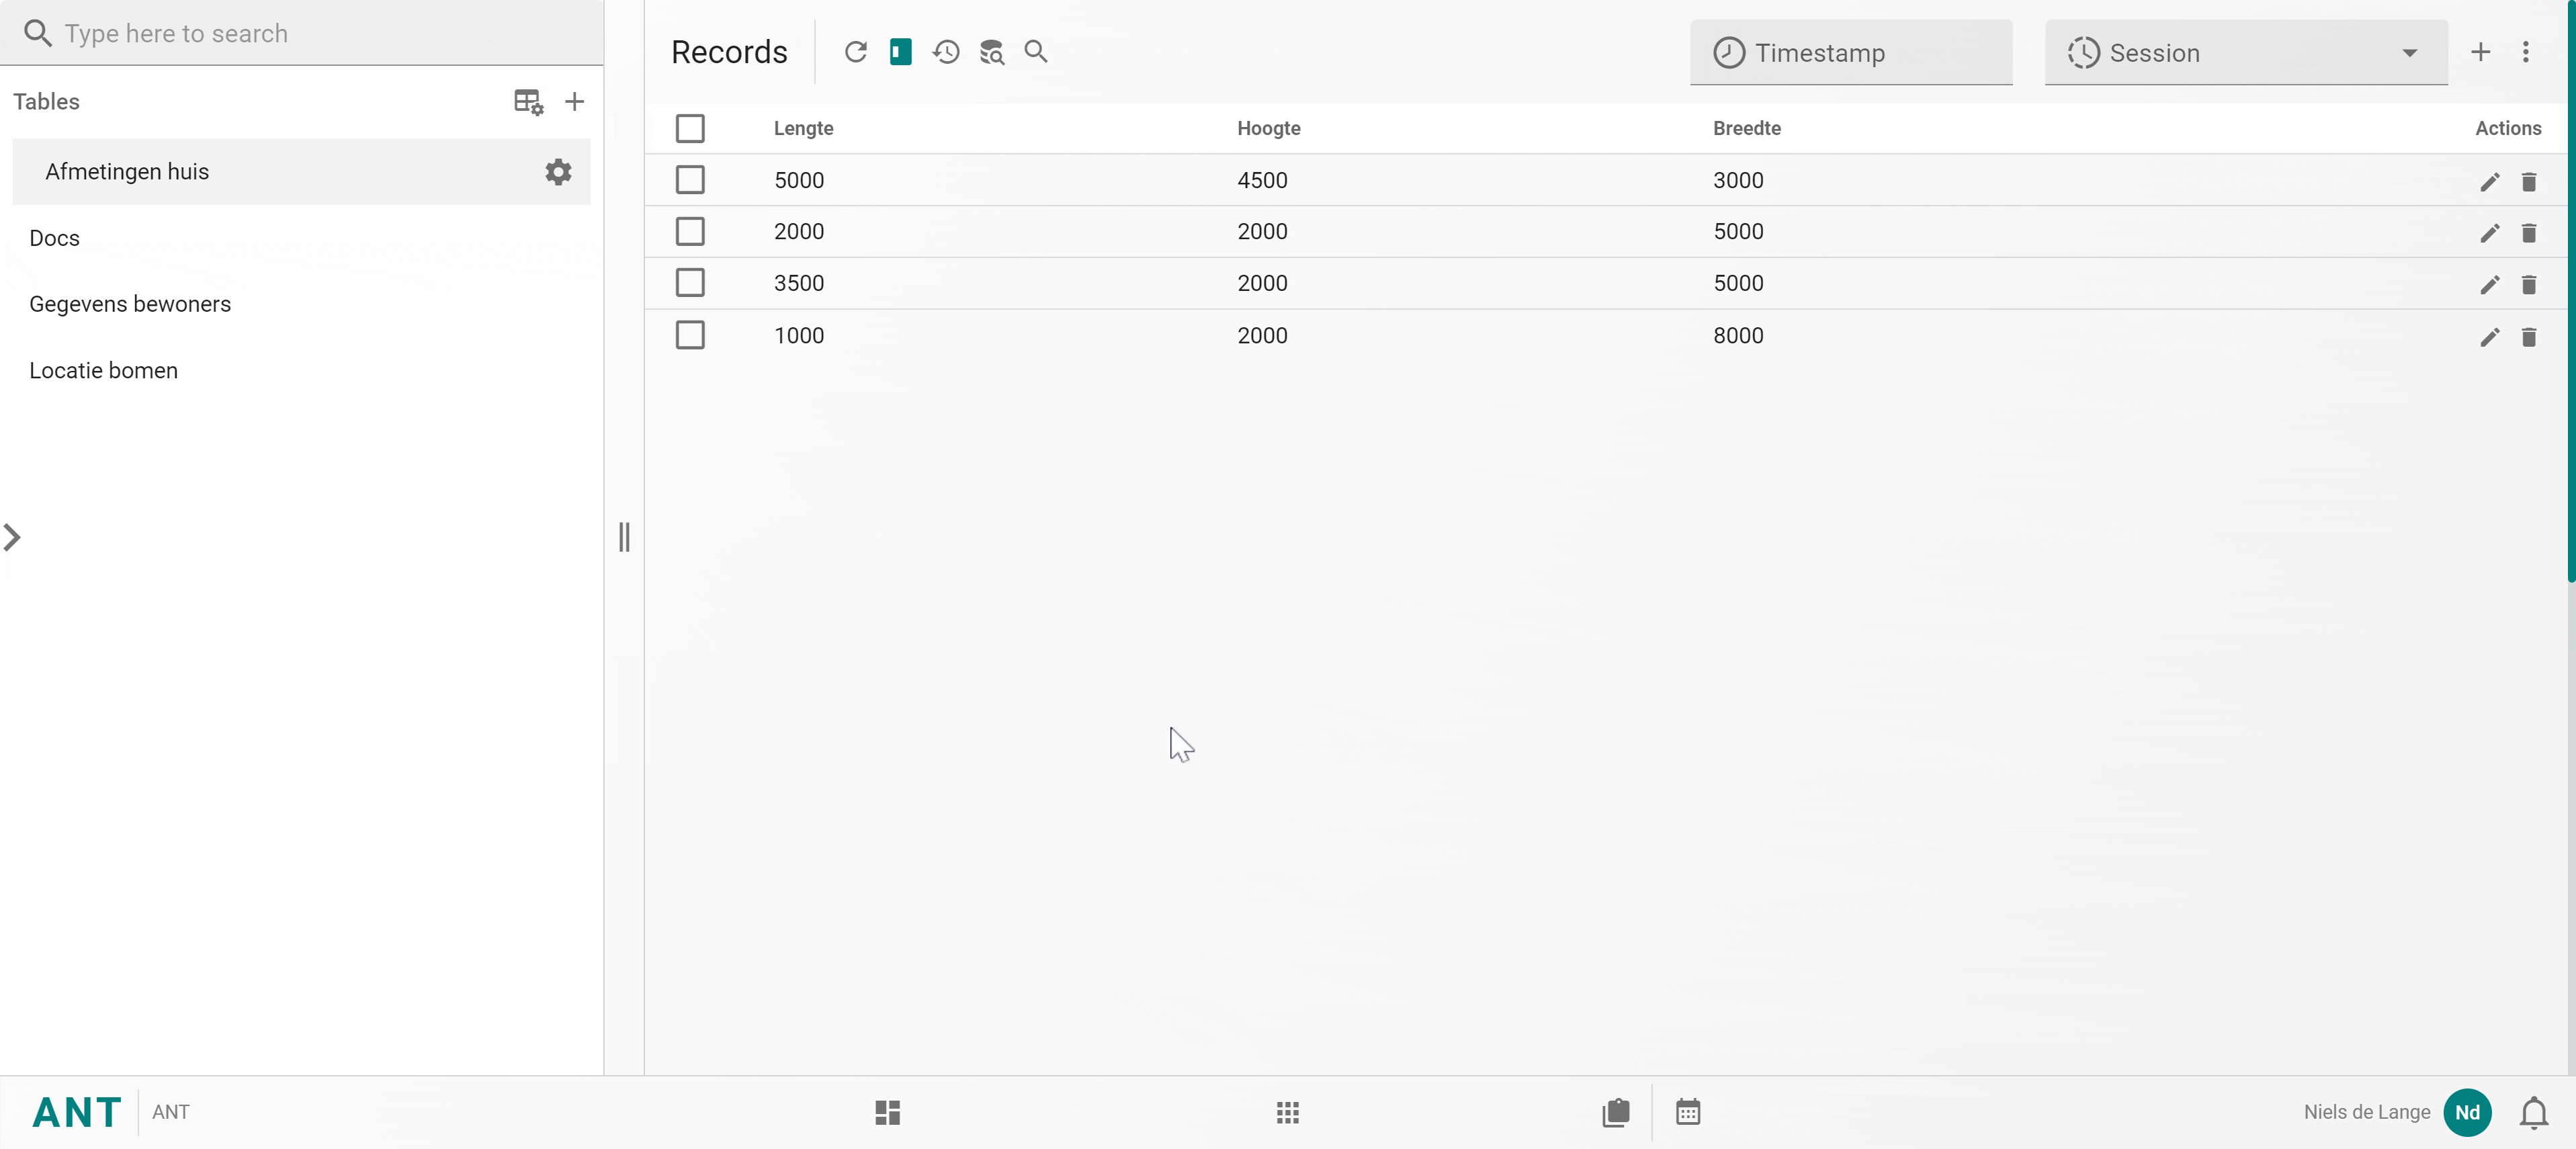Expand the left side panel chevron
The image size is (2576, 1149).
[x=12, y=537]
